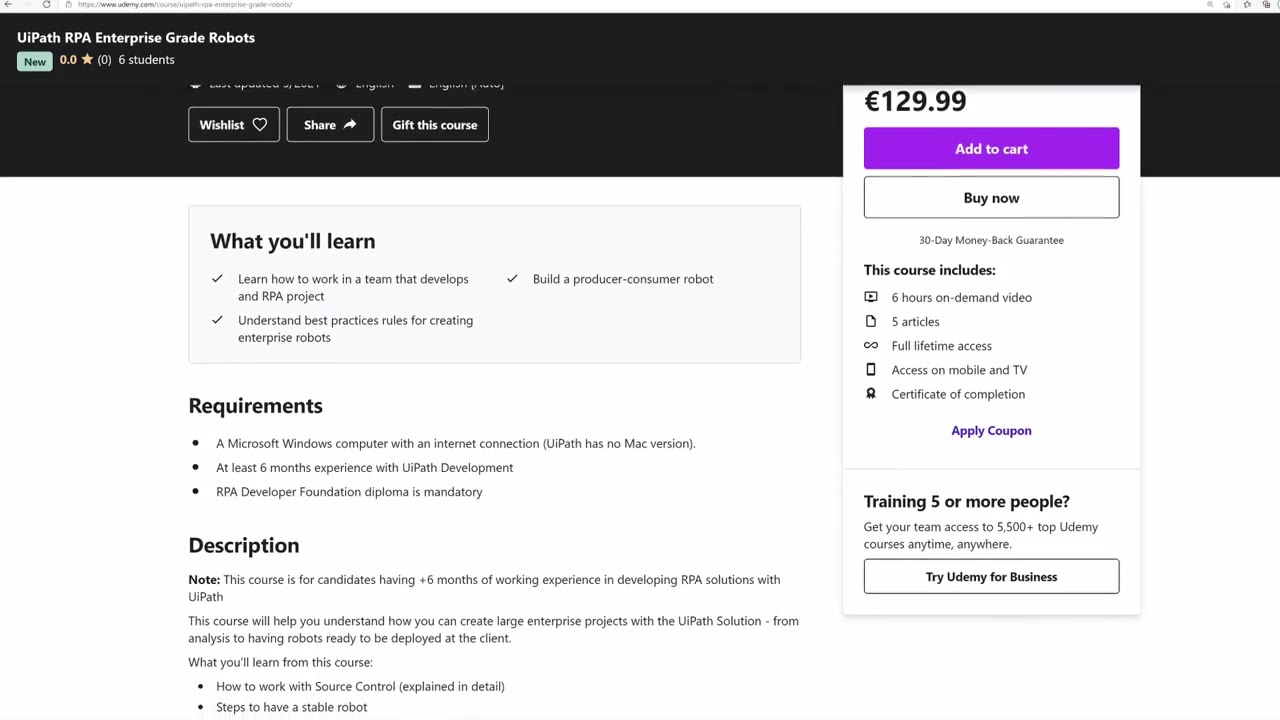Click '6 hours on-demand video' text

[x=962, y=298]
